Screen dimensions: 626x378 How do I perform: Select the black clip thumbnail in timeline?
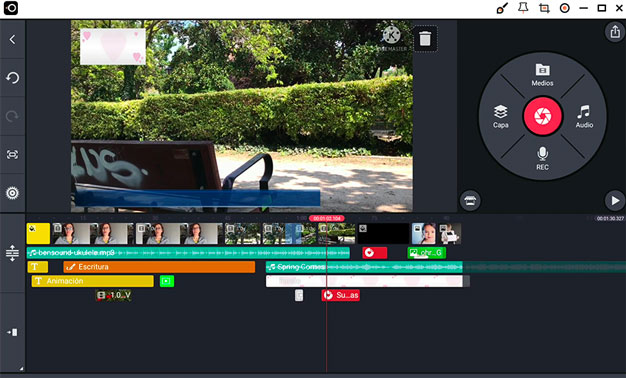383,234
